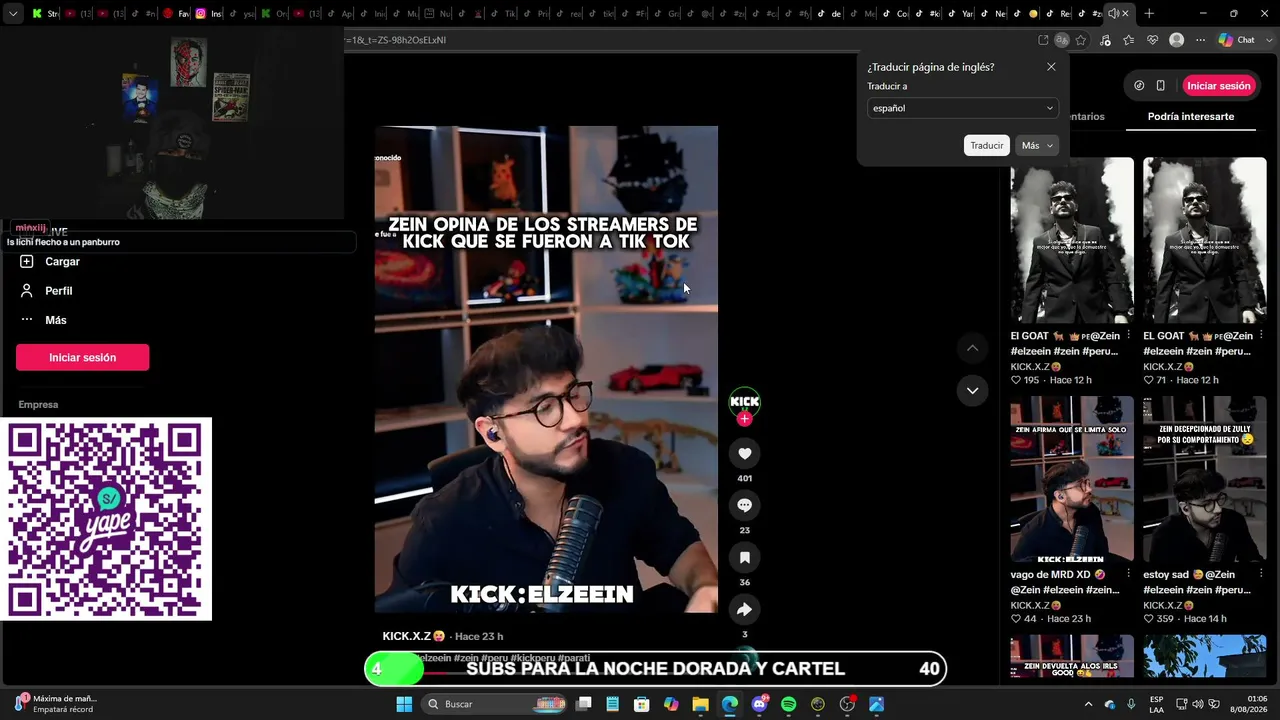Show hidden system tray icons
Screen dimensions: 1280x720
point(1089,704)
